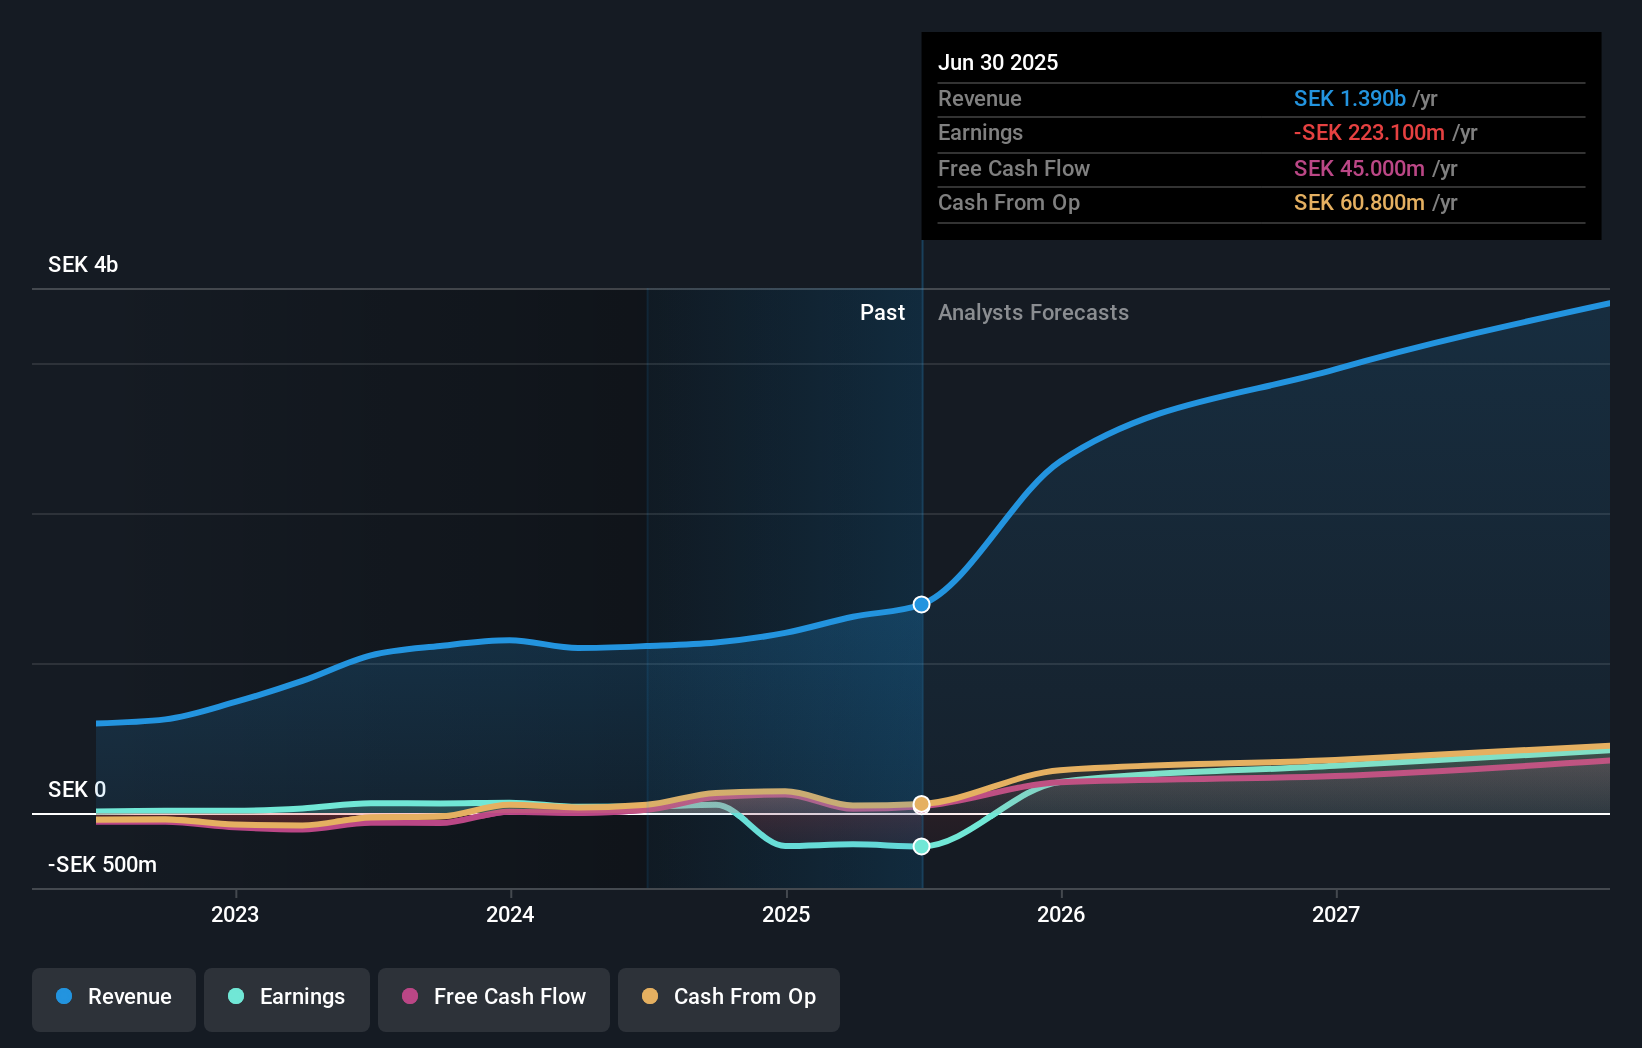Select the Revenue data point marker on the chart
Screen dimensions: 1642x1048
click(x=921, y=604)
